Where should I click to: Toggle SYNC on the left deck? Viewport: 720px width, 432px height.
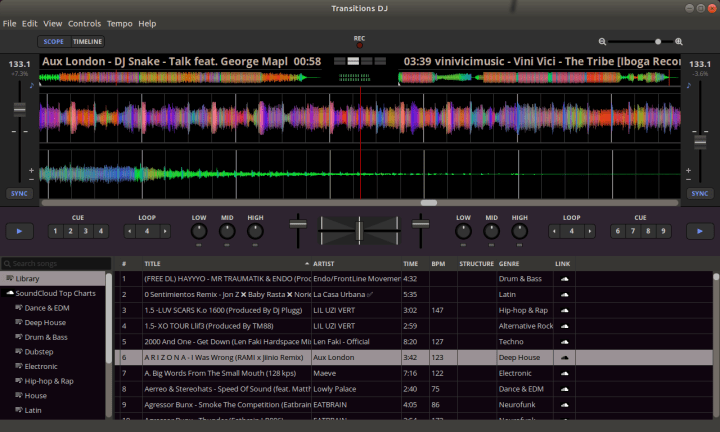[x=19, y=193]
